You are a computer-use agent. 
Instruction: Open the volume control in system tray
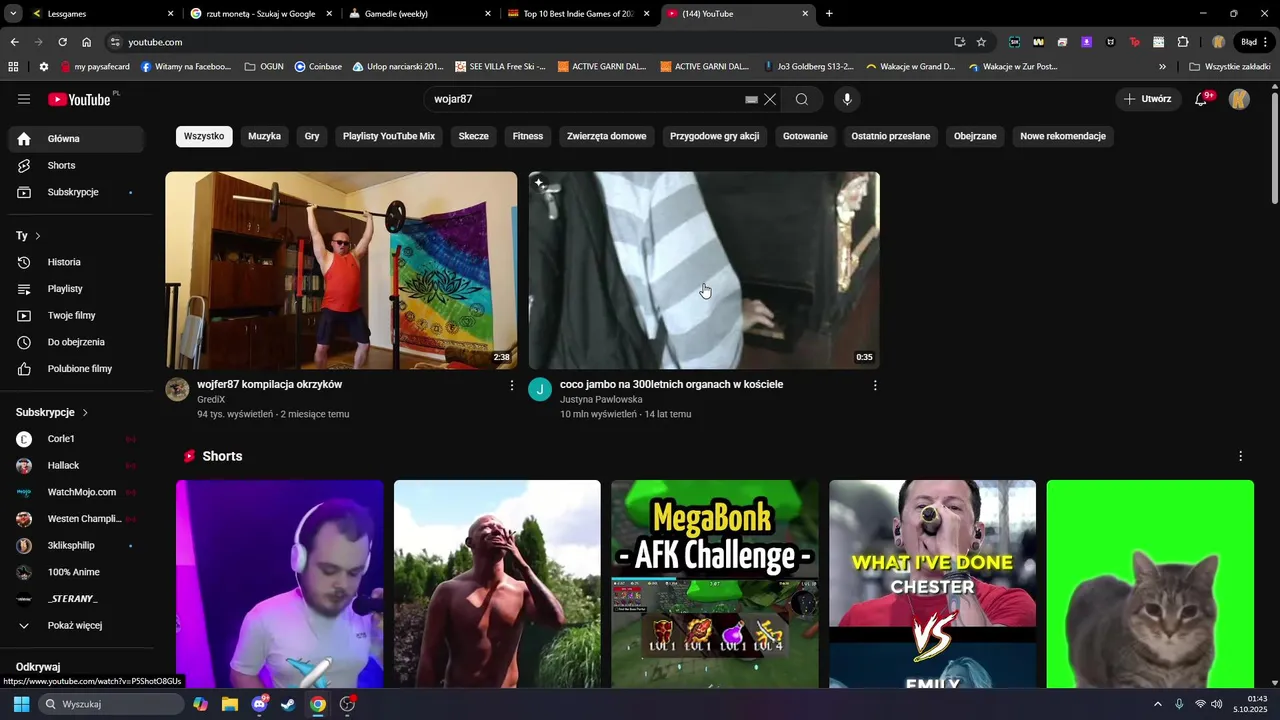[1217, 704]
